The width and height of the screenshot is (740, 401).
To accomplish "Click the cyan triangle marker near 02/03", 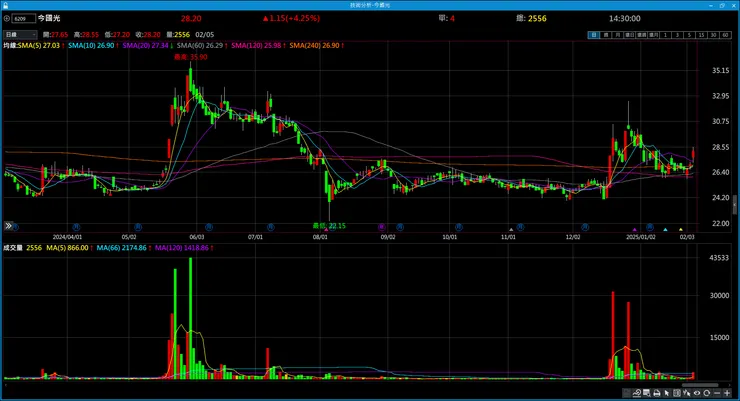I will click(x=665, y=230).
